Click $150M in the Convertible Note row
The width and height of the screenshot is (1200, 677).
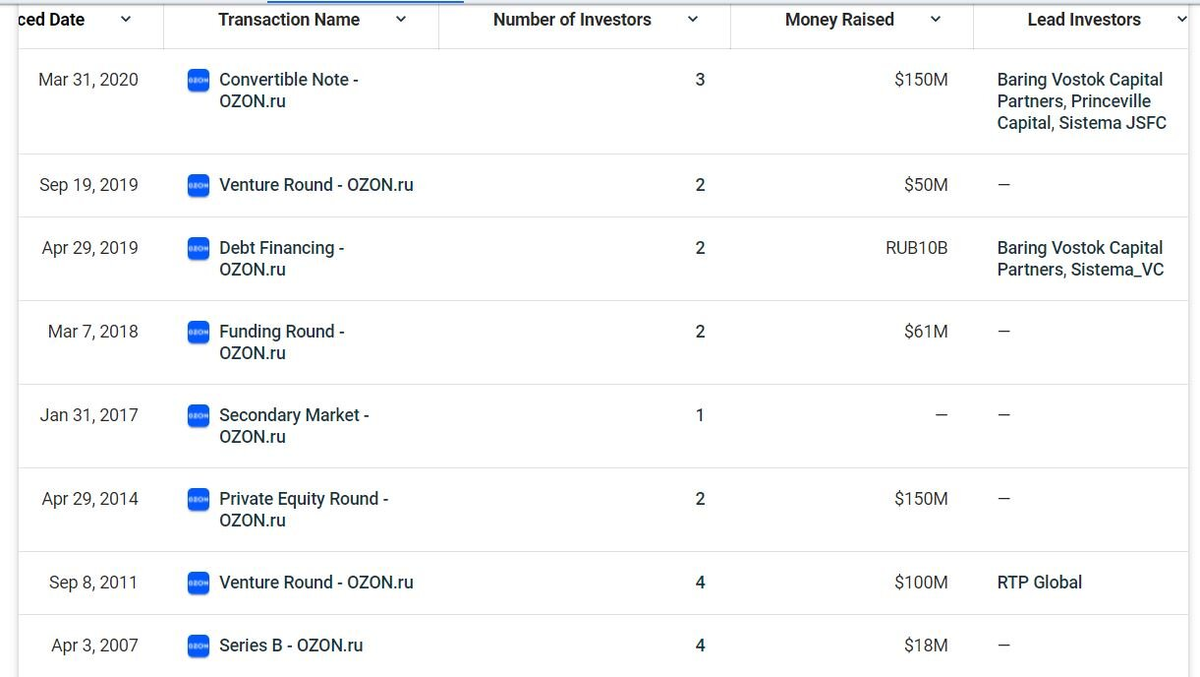922,79
